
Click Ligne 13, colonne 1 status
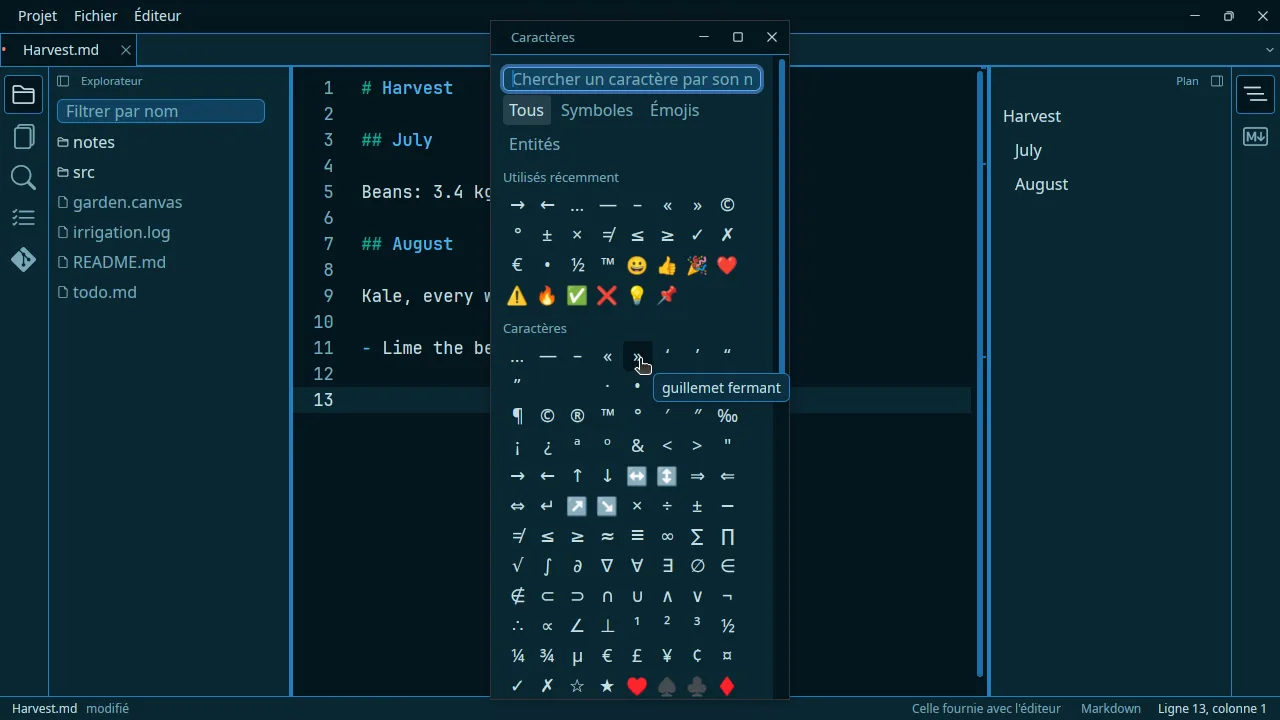[1212, 708]
